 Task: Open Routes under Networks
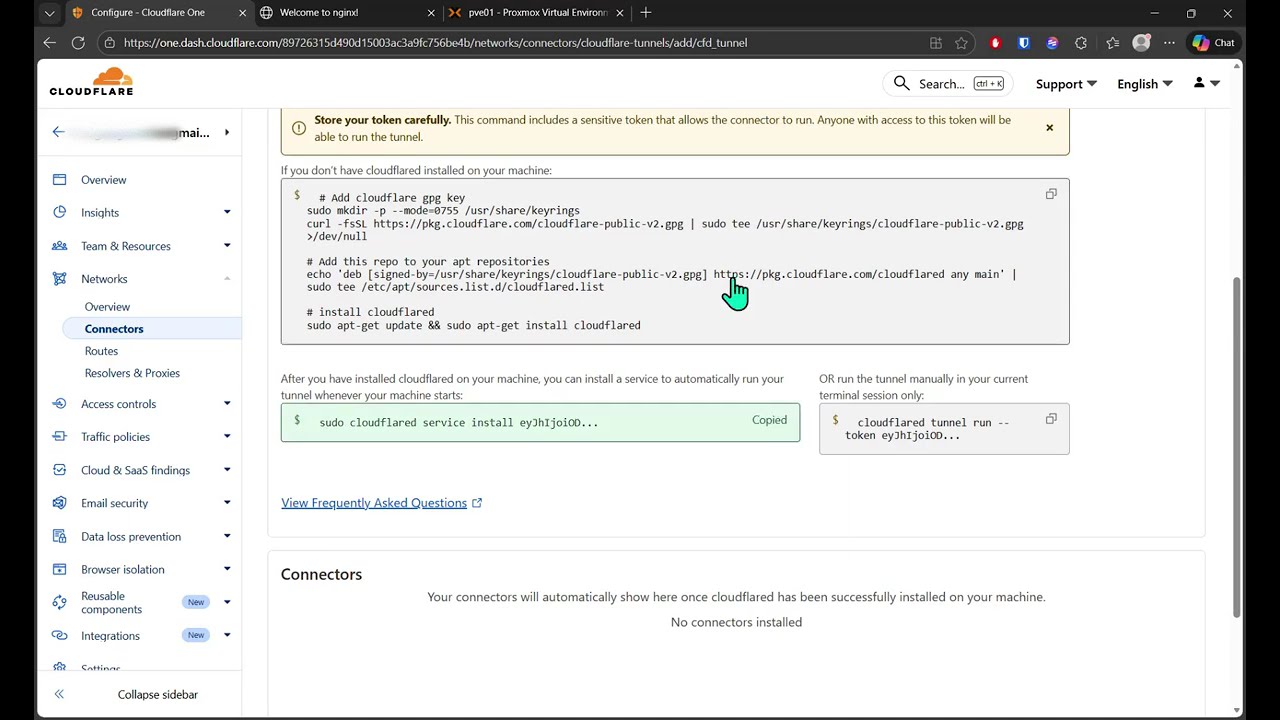(101, 351)
